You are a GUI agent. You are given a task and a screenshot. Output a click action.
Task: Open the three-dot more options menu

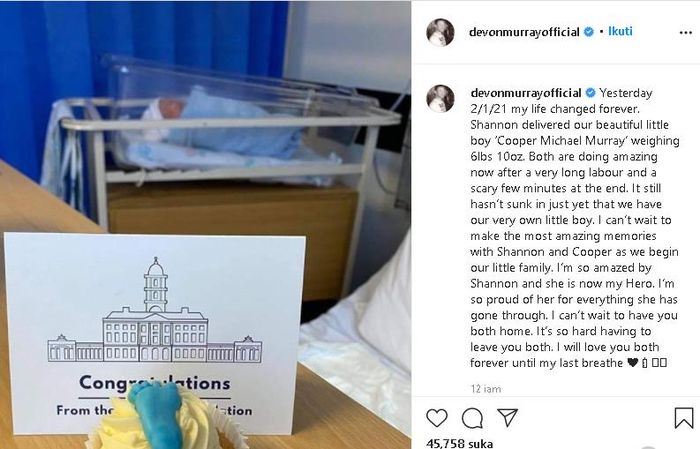(685, 33)
